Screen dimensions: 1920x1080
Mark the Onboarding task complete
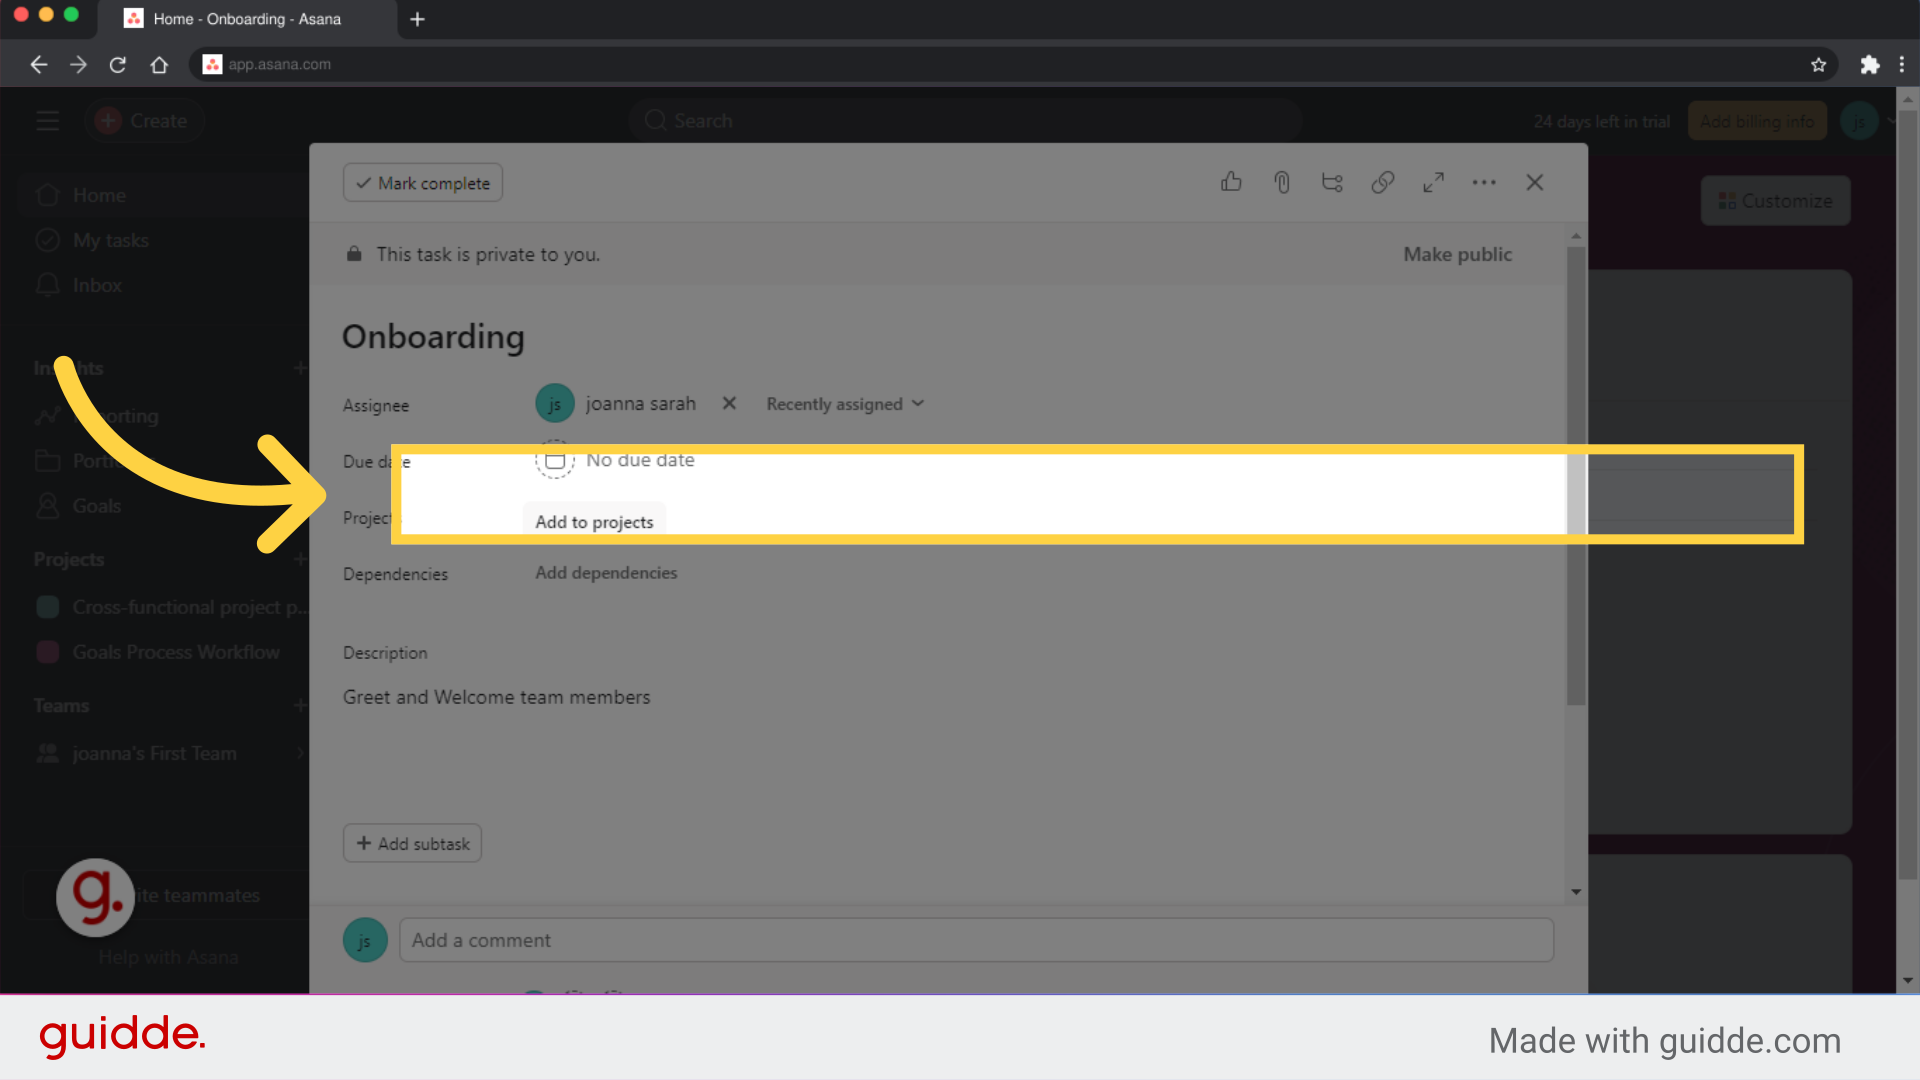coord(422,182)
